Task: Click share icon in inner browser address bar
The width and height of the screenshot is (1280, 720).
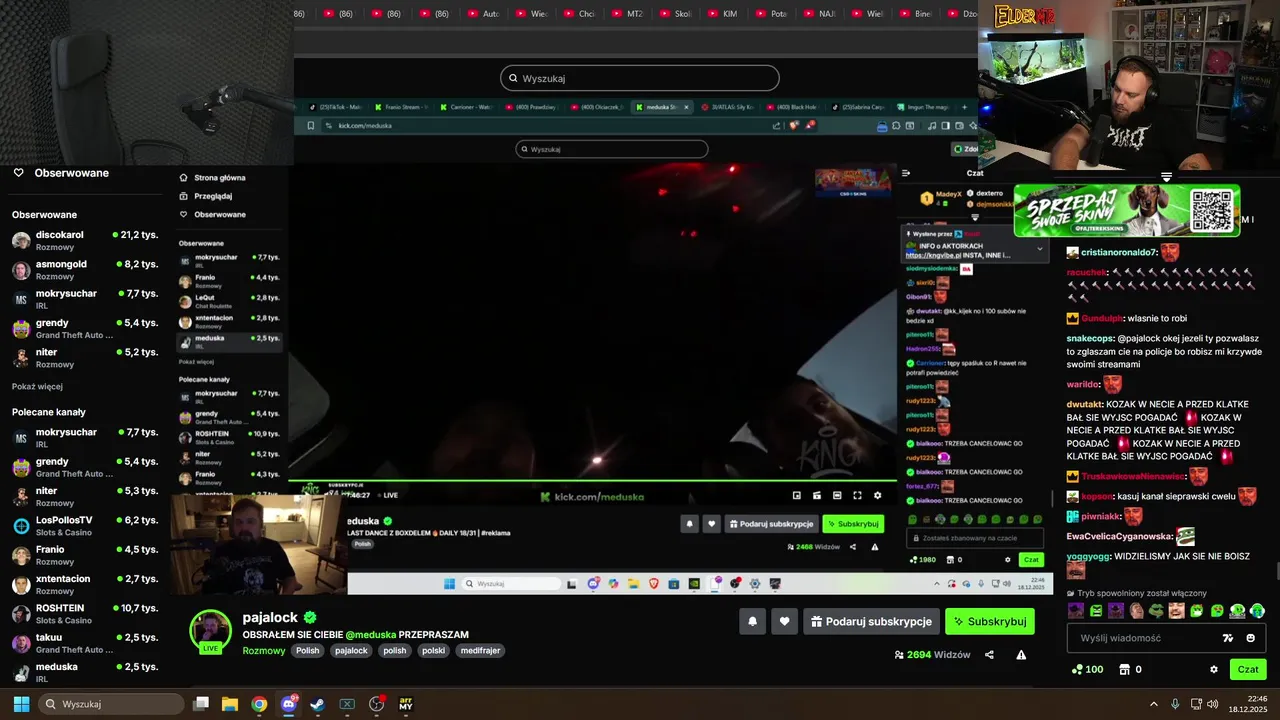Action: [x=776, y=125]
